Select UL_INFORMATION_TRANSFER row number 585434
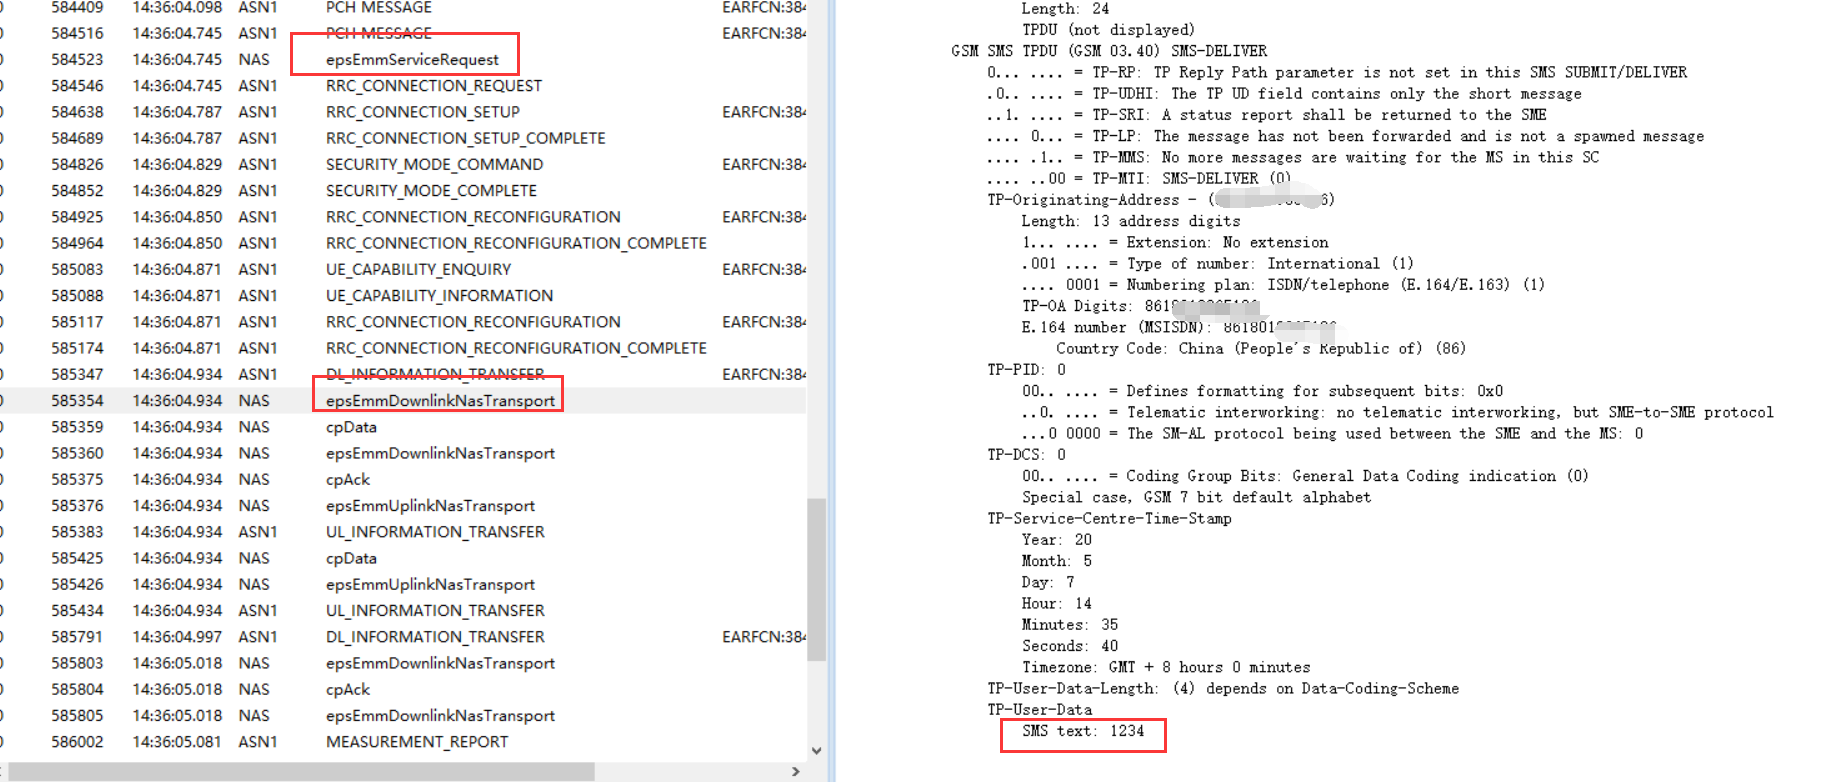This screenshot has width=1837, height=782. pyautogui.click(x=403, y=610)
